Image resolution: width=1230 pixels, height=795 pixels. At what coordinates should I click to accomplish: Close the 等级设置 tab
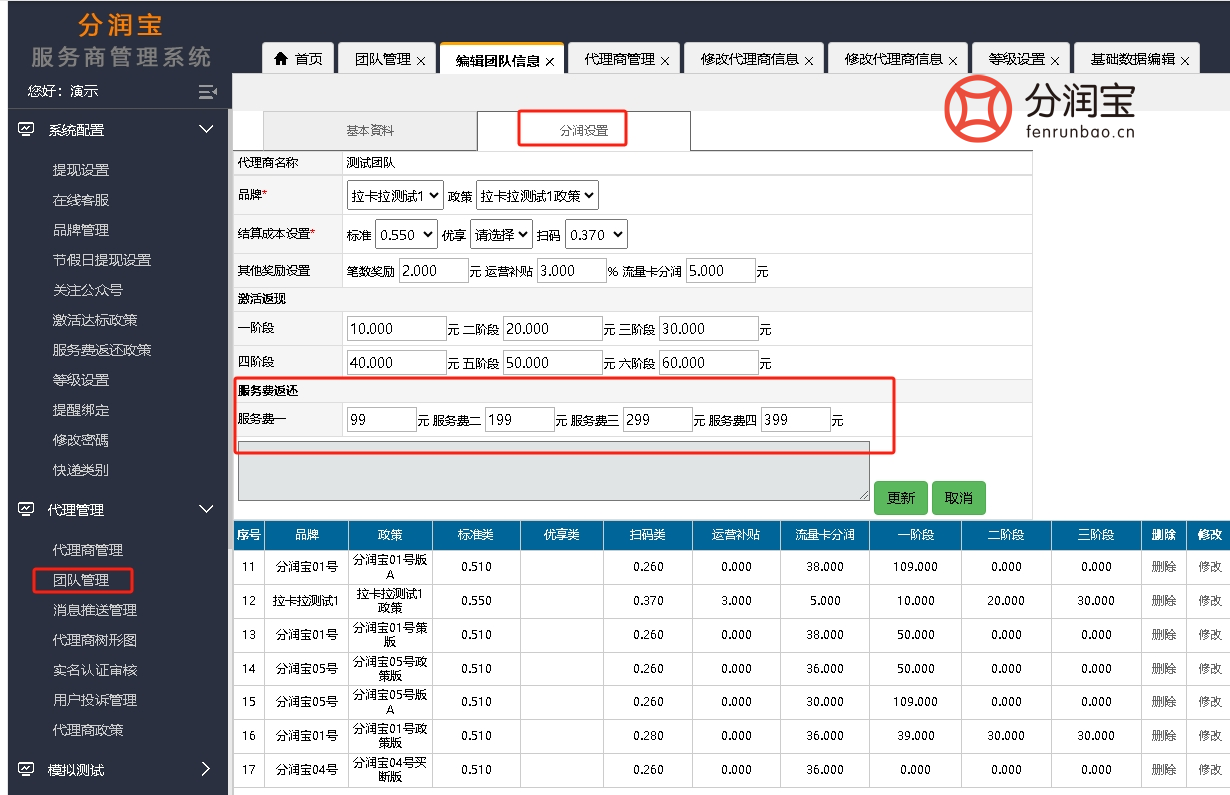click(1057, 60)
